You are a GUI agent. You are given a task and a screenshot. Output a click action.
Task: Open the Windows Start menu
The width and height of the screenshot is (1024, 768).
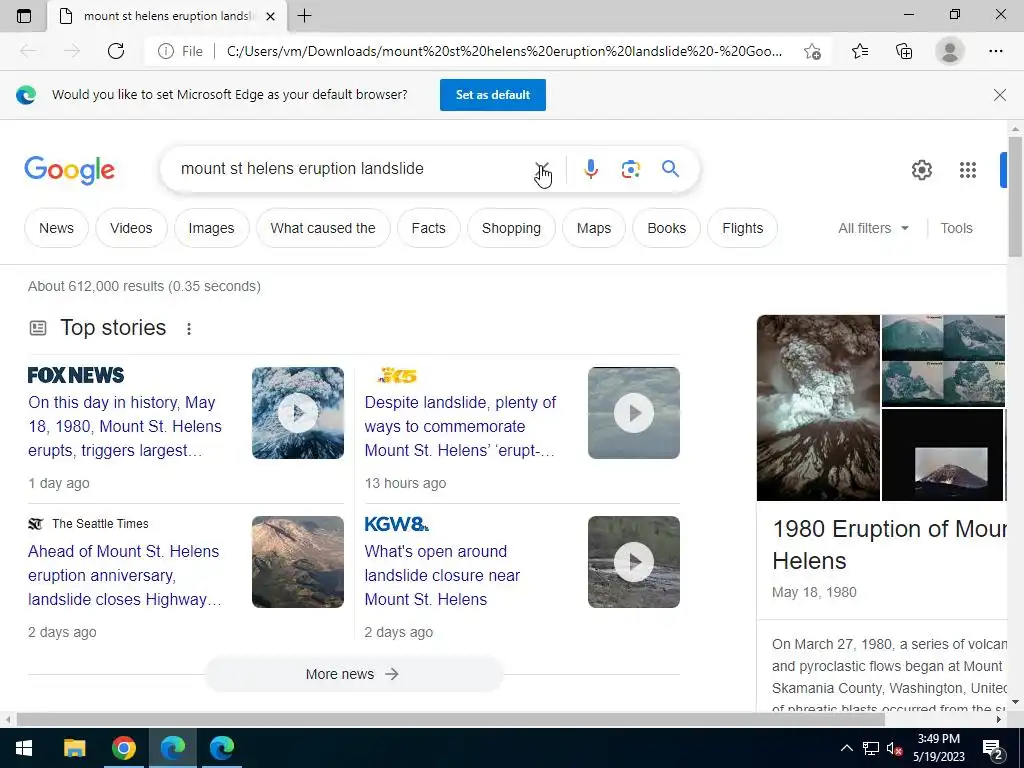24,748
